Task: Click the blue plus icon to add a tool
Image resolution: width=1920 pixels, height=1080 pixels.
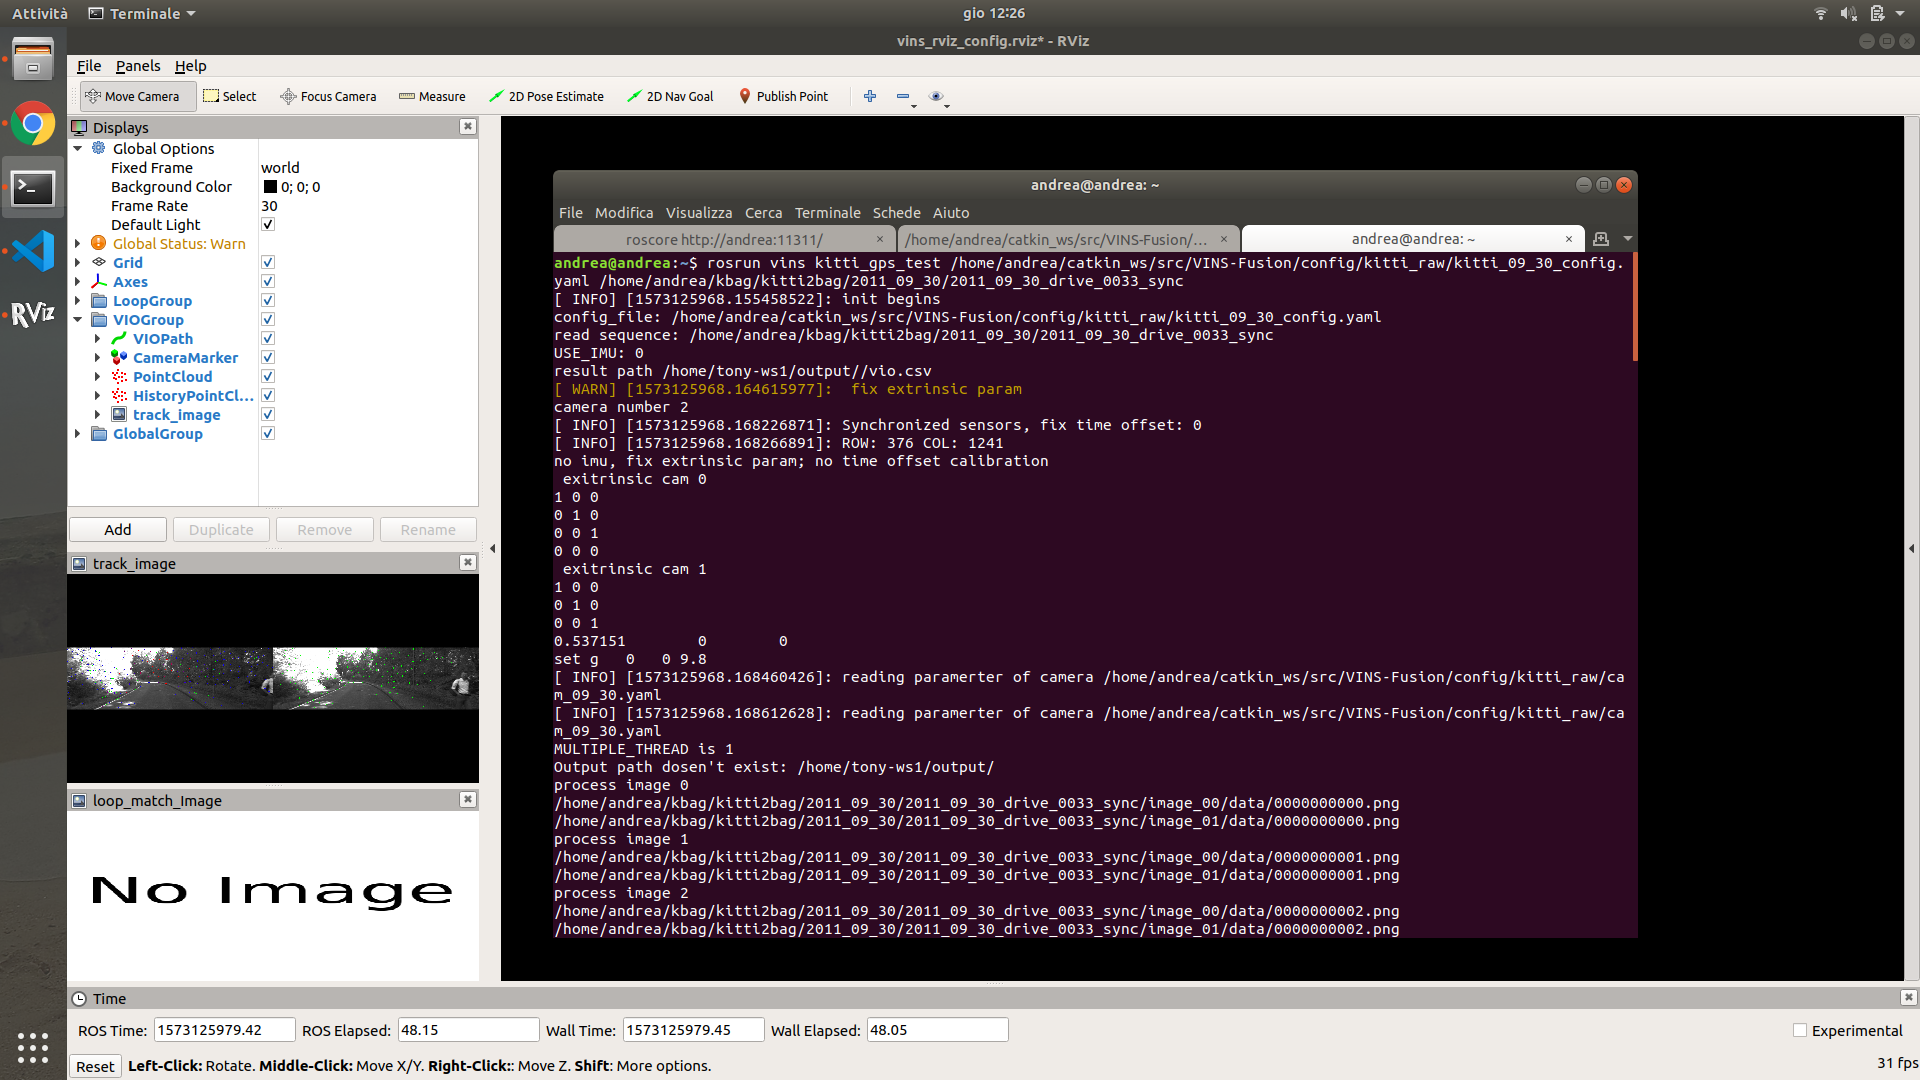Action: tap(869, 96)
